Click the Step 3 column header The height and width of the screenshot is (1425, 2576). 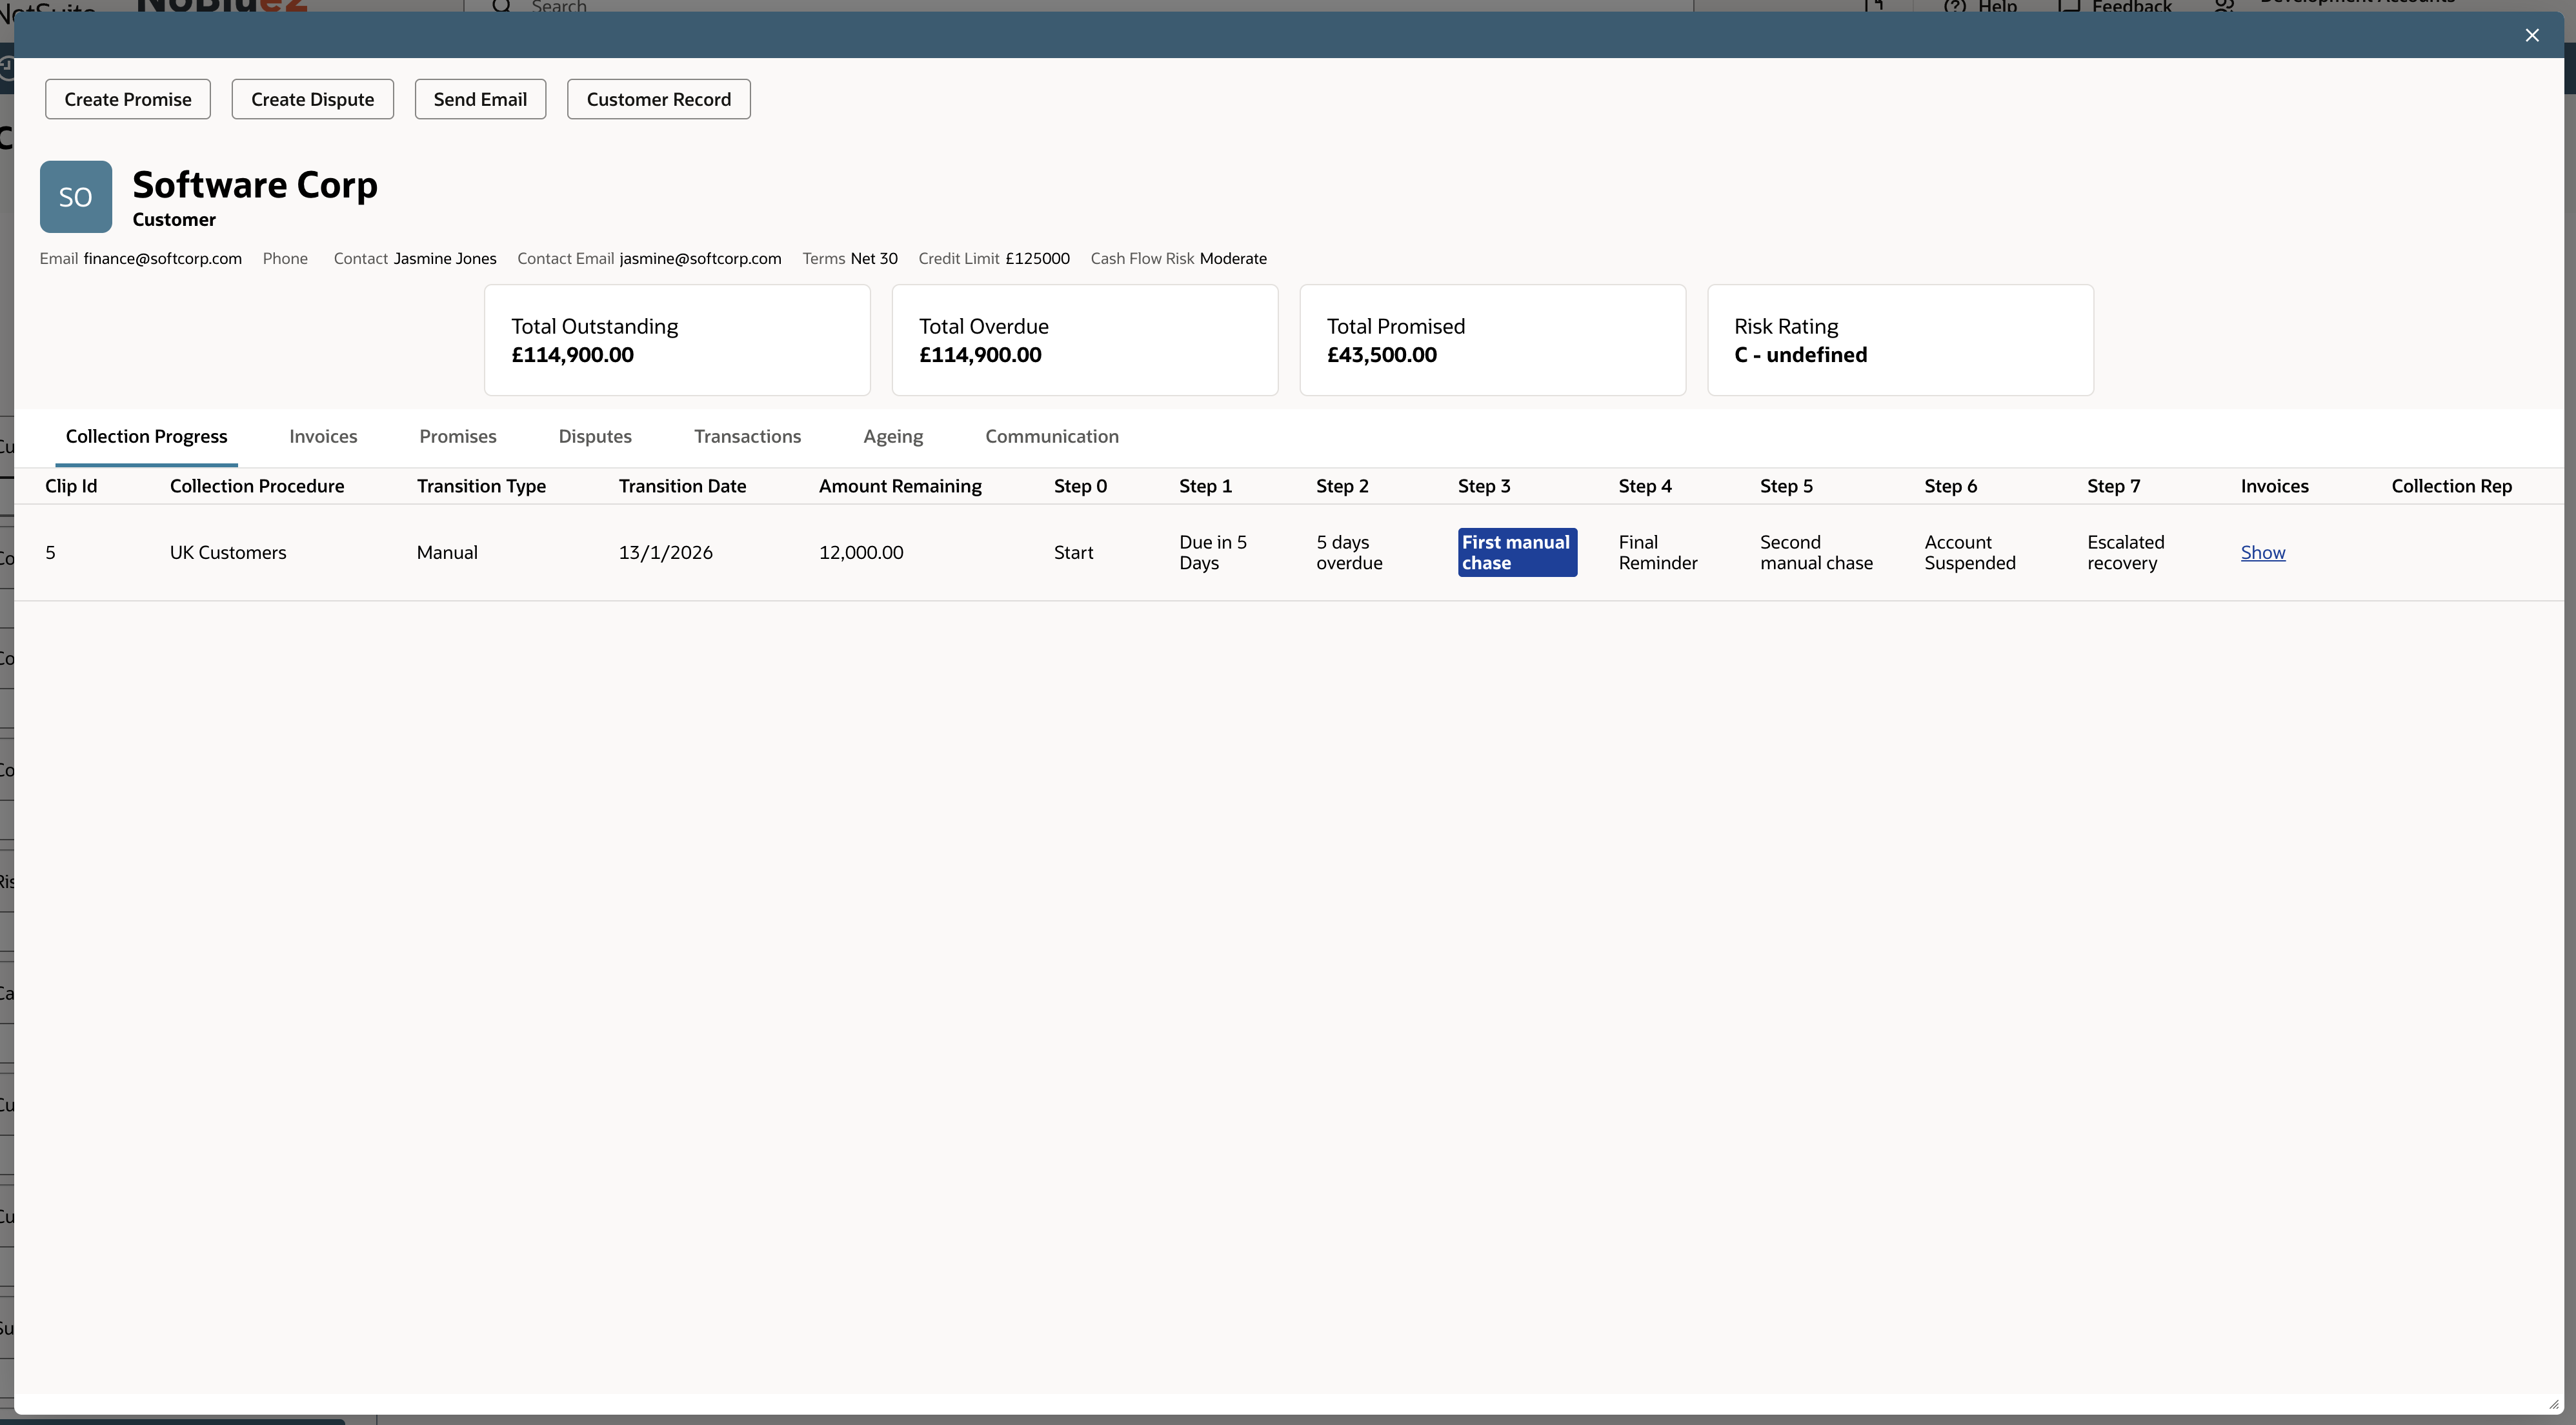[1484, 486]
